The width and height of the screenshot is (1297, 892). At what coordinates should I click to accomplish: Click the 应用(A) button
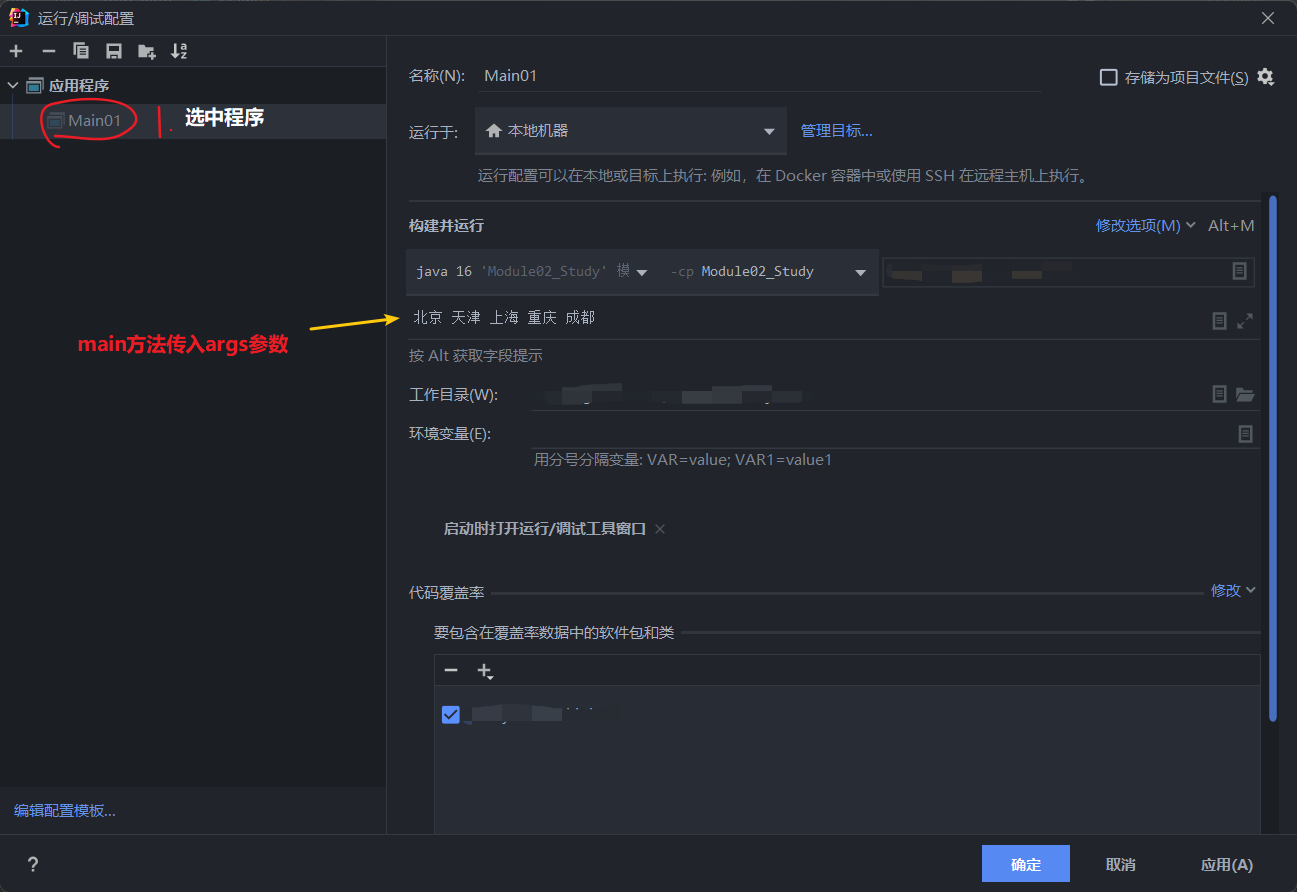coord(1226,865)
